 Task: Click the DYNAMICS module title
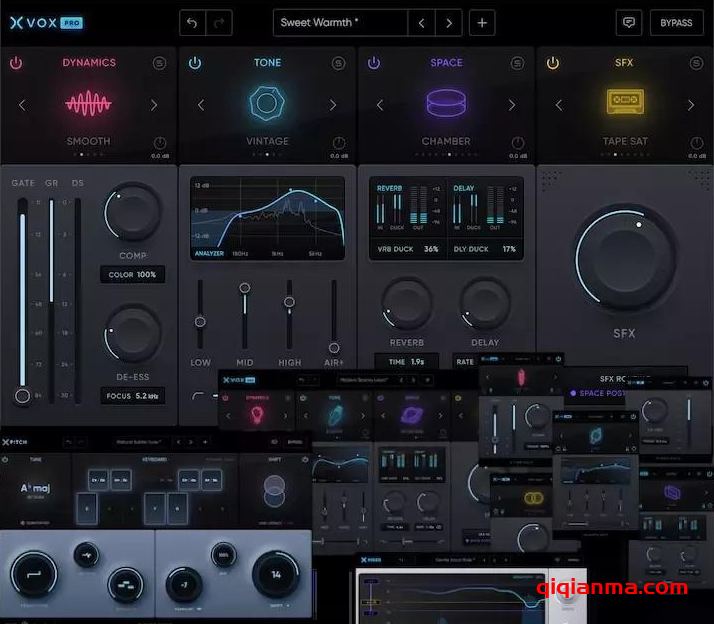(x=89, y=62)
